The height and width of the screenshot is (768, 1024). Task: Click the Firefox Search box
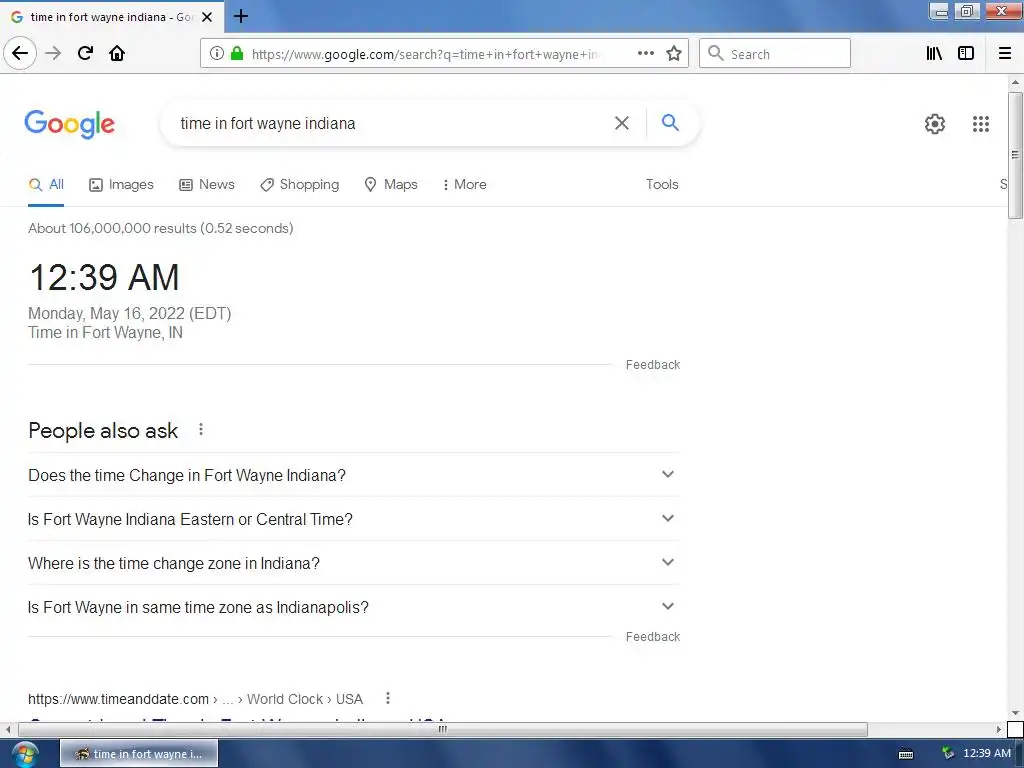(x=775, y=54)
